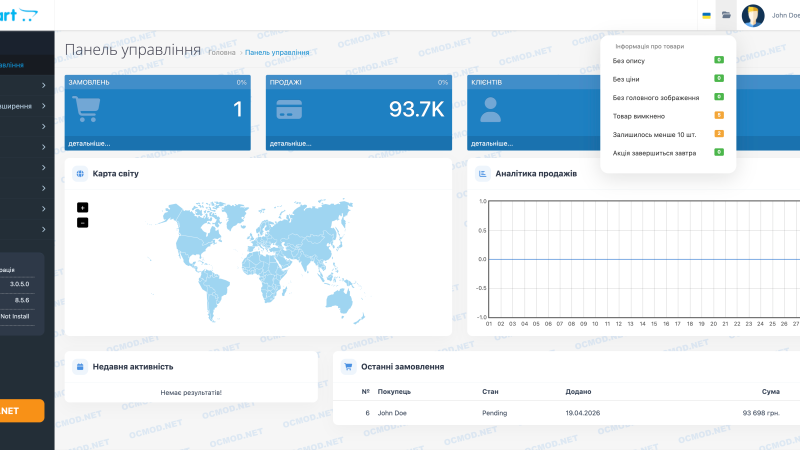
Task: Click the order number 6 cell
Action: coord(367,413)
